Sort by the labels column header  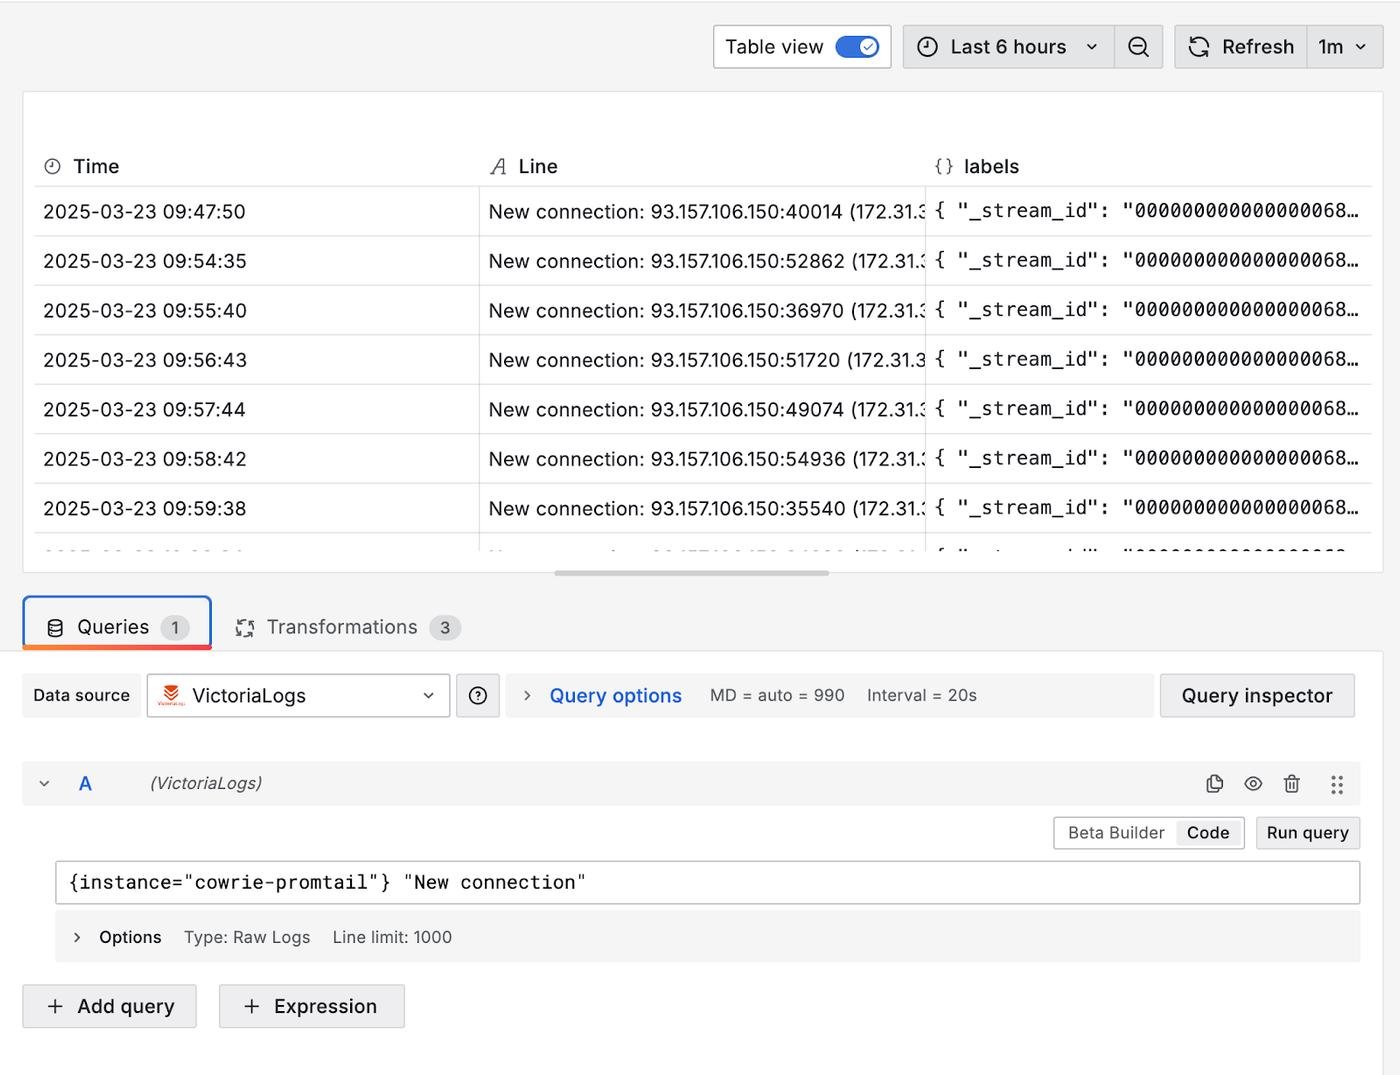[991, 166]
